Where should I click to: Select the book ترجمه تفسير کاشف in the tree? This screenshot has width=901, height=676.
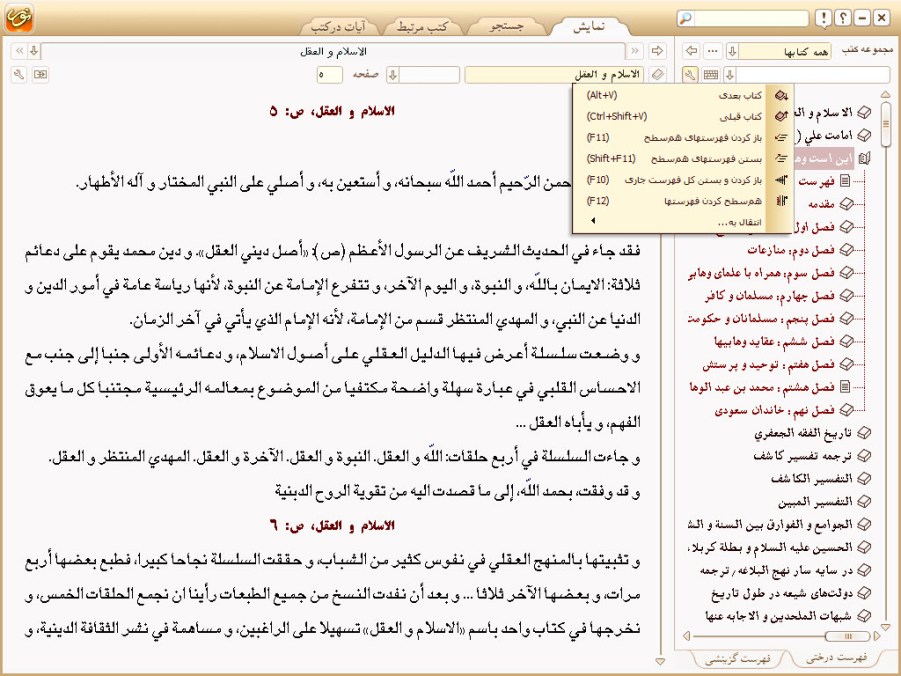point(803,455)
